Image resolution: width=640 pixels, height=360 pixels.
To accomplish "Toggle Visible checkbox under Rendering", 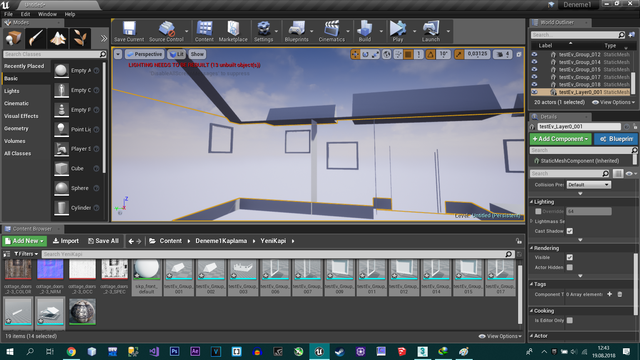I will coord(570,257).
